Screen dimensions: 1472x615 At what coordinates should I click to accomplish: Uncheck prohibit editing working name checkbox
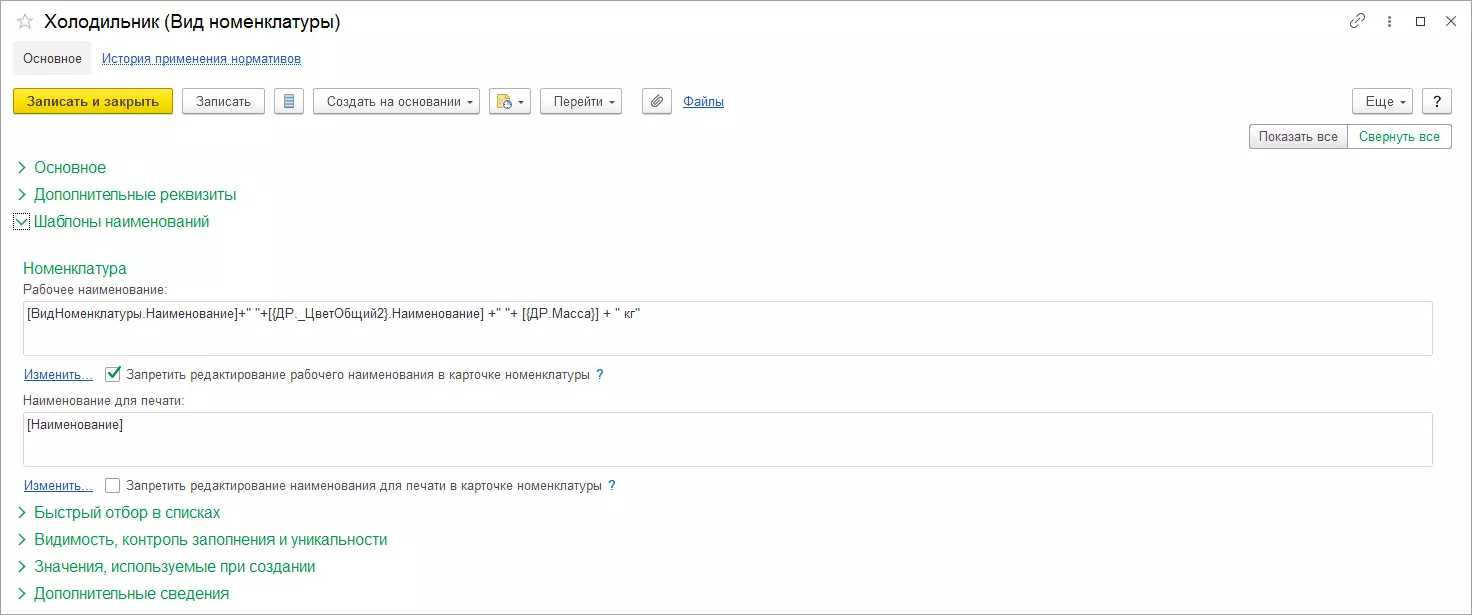click(x=113, y=375)
